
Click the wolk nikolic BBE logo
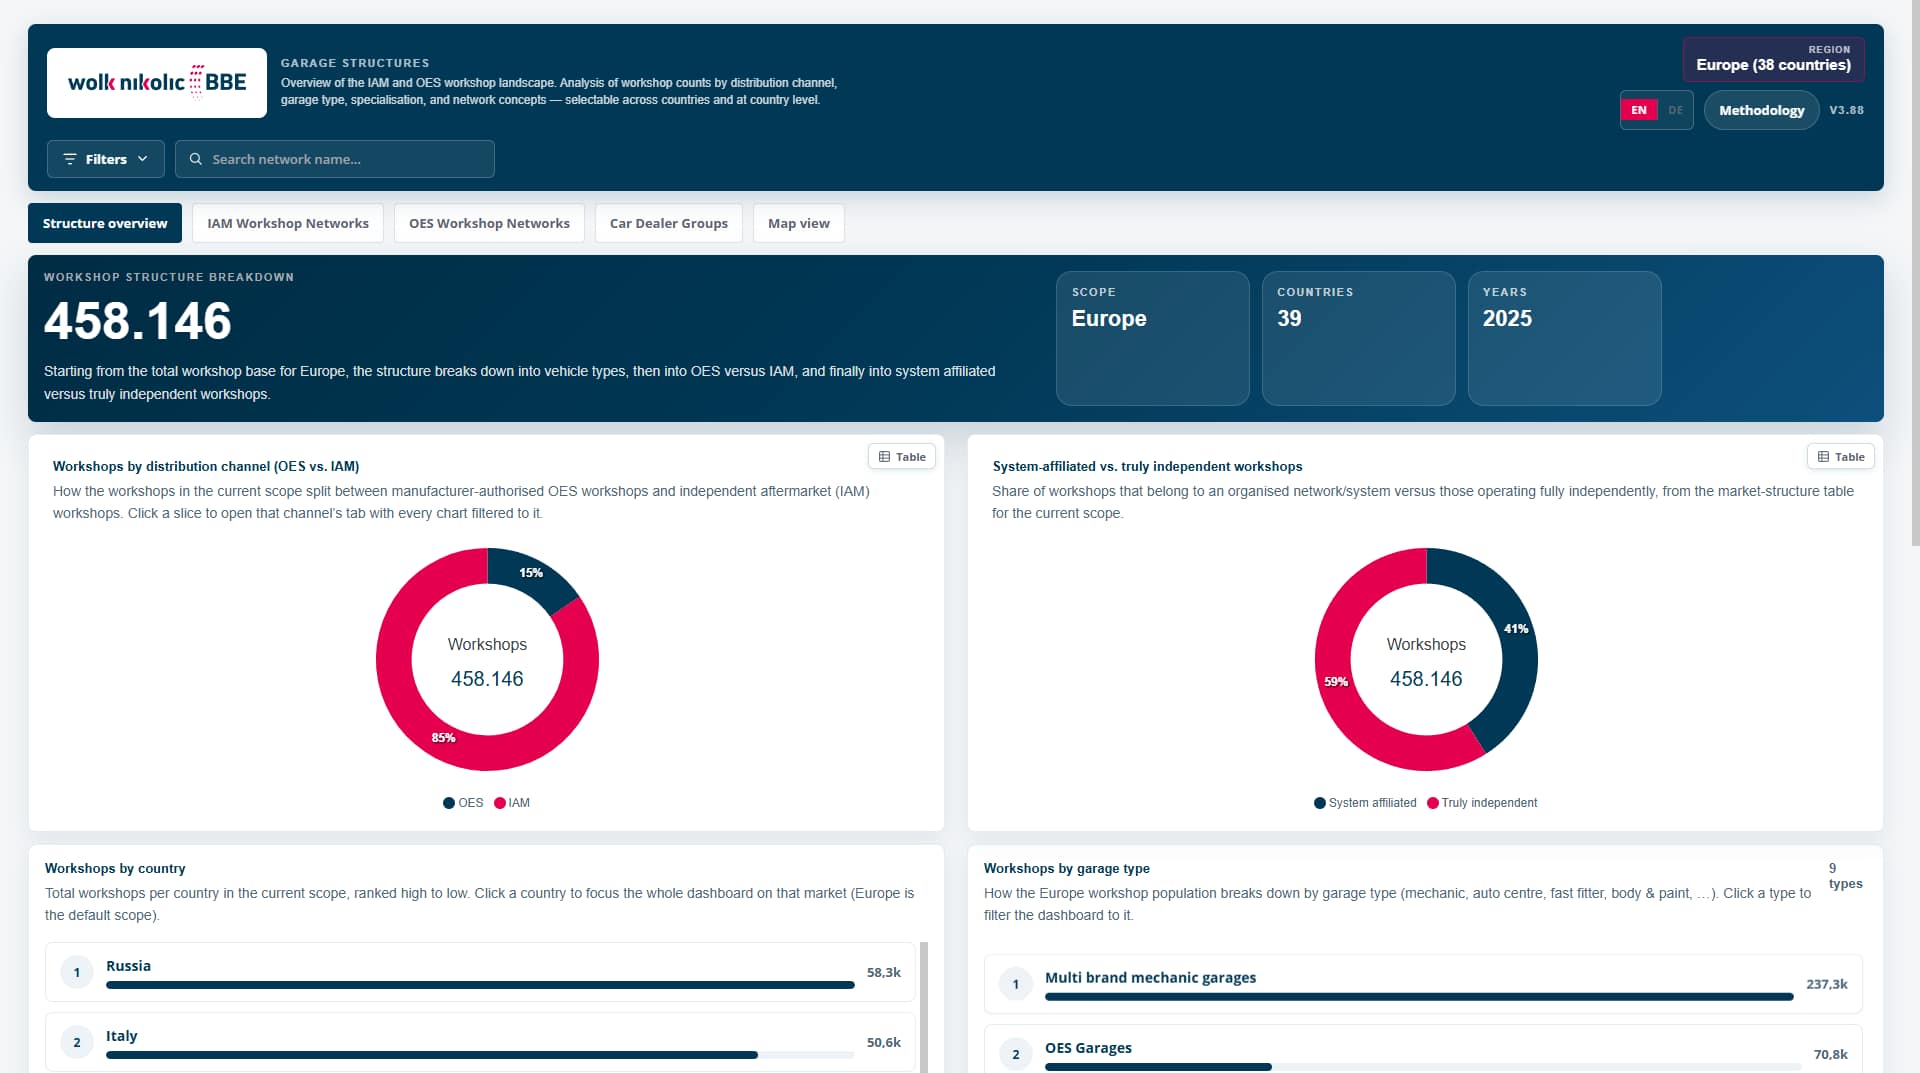coord(157,83)
